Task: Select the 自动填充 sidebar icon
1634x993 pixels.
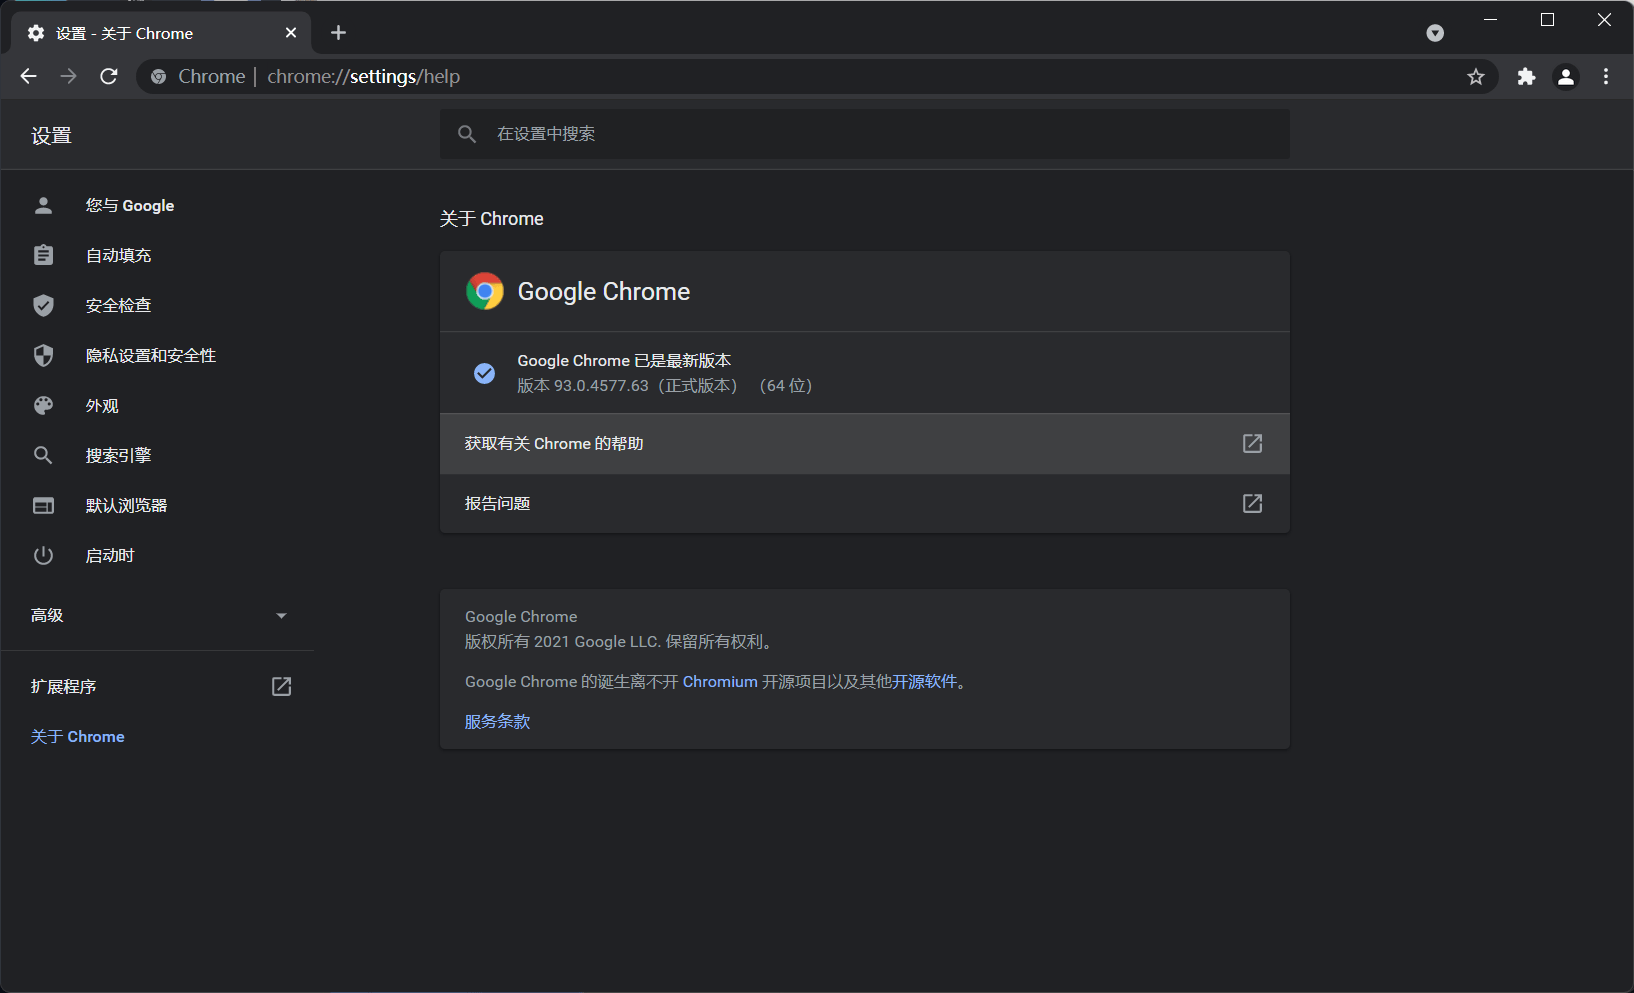Action: [x=43, y=255]
